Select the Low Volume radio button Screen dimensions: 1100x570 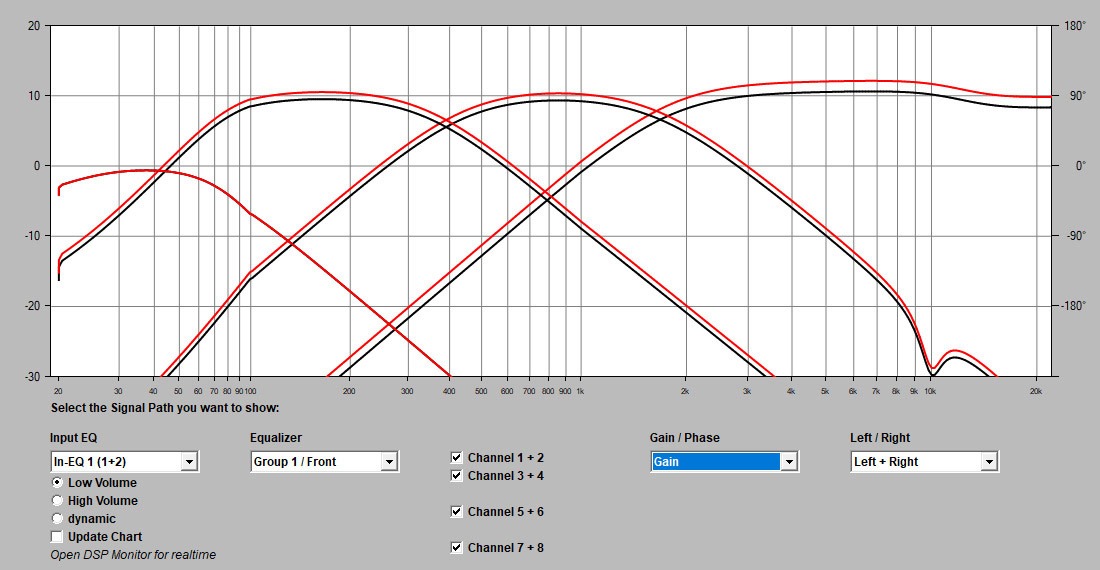pyautogui.click(x=58, y=482)
